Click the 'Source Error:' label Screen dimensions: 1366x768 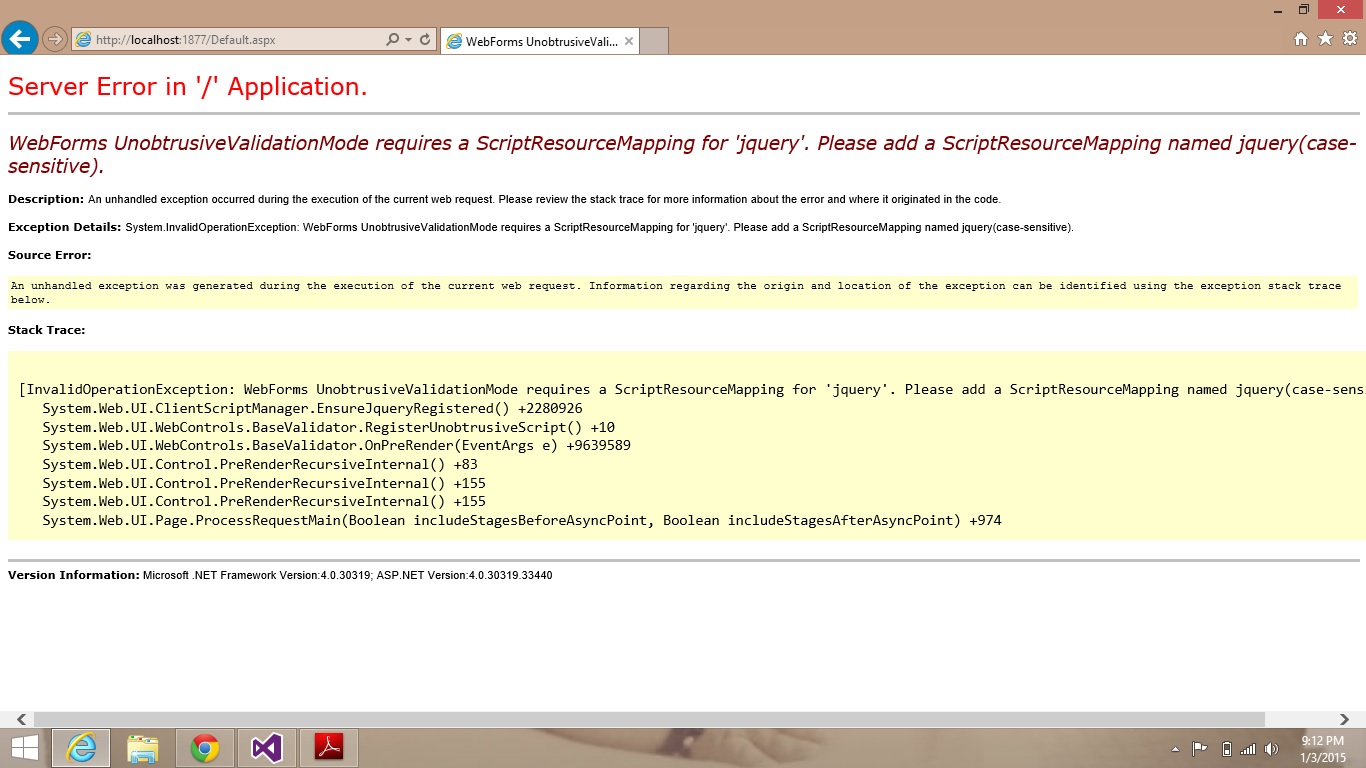pyautogui.click(x=50, y=255)
